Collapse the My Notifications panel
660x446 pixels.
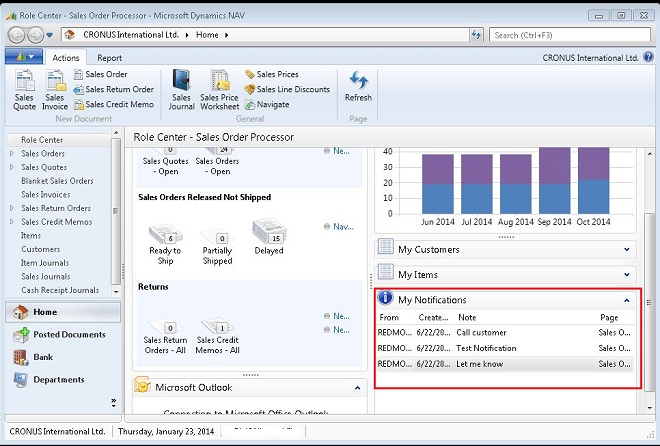tap(626, 299)
